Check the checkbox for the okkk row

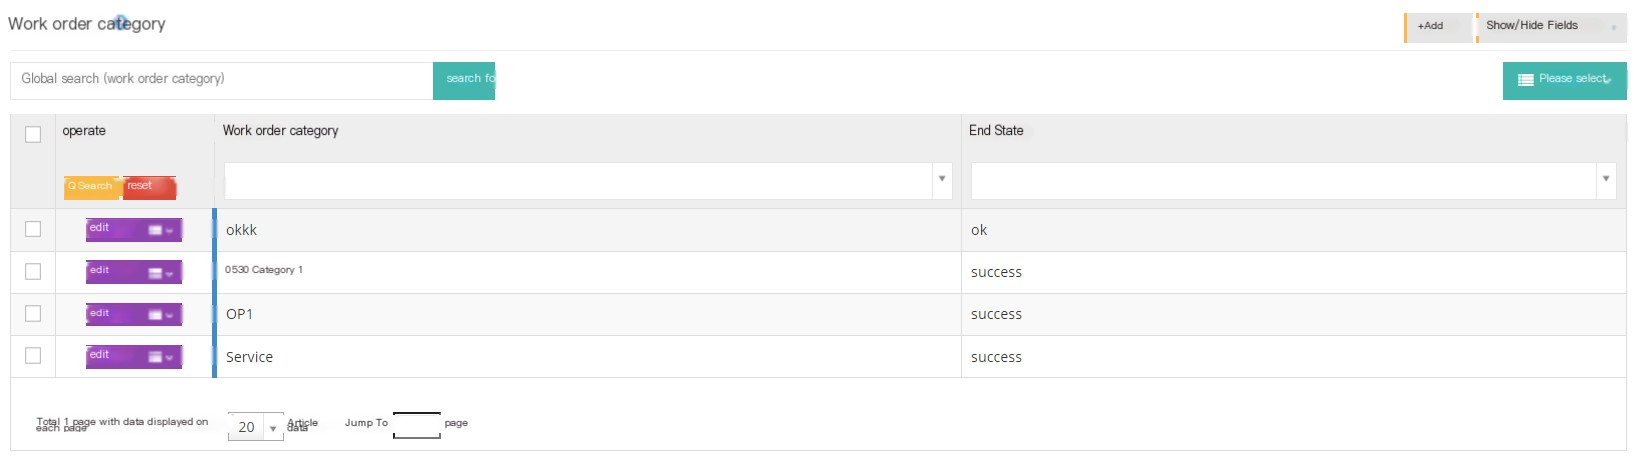(33, 229)
